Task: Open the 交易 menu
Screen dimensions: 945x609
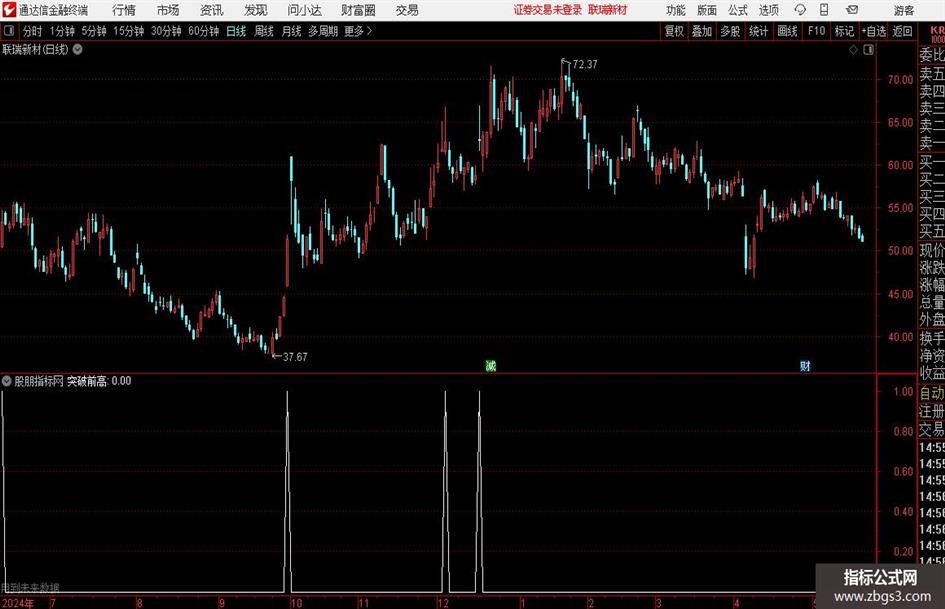Action: [x=407, y=10]
